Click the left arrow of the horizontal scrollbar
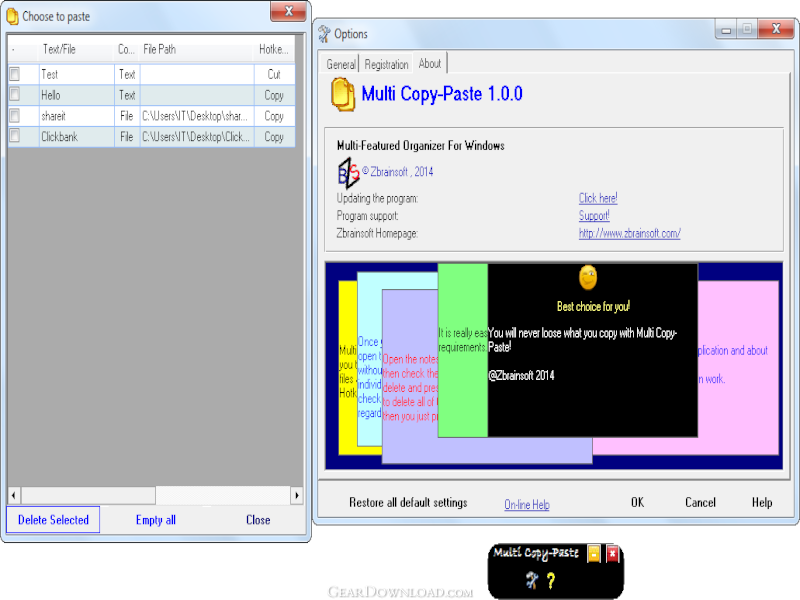The width and height of the screenshot is (800, 600). pos(14,495)
